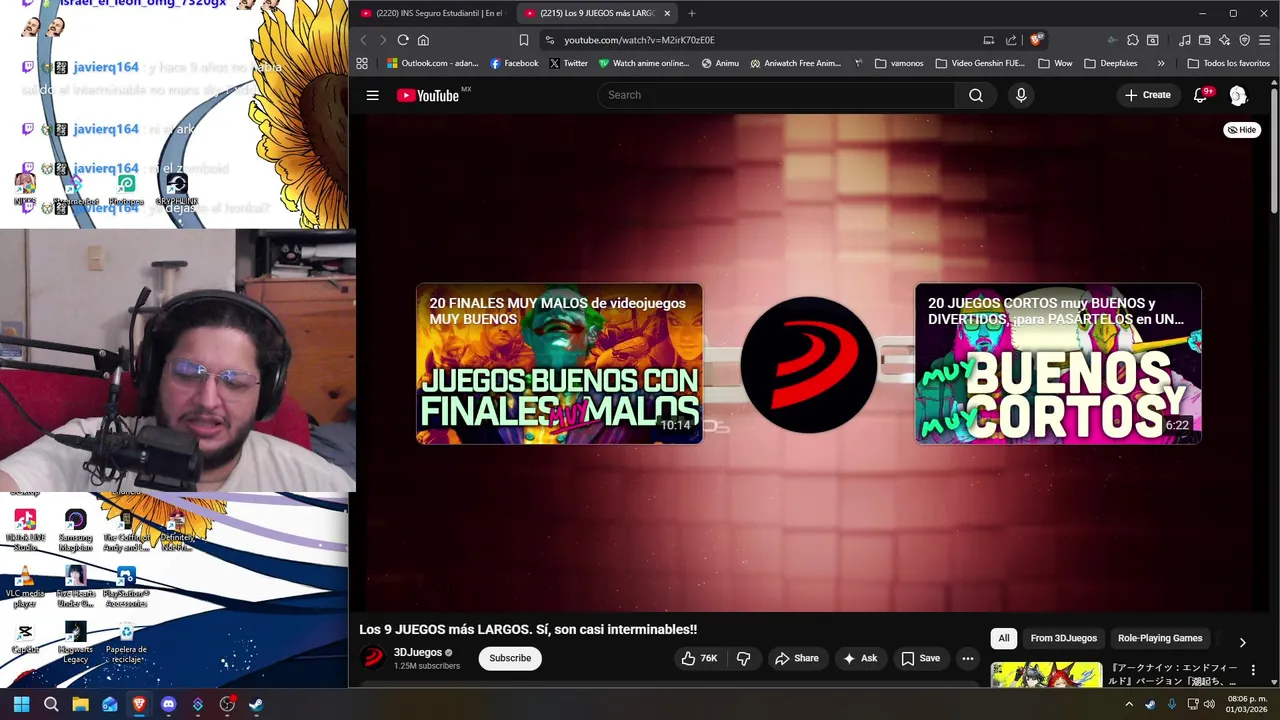This screenshot has height=720, width=1280.
Task: Hide the end screen cards
Action: tap(1242, 130)
